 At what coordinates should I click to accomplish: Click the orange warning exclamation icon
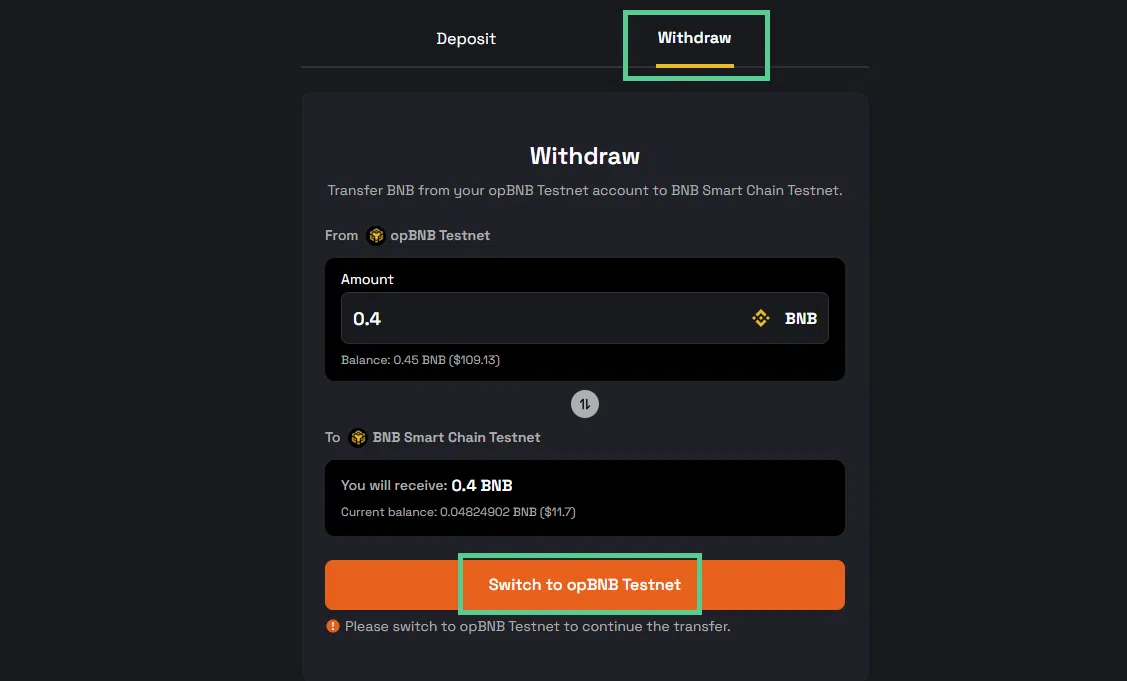click(333, 626)
